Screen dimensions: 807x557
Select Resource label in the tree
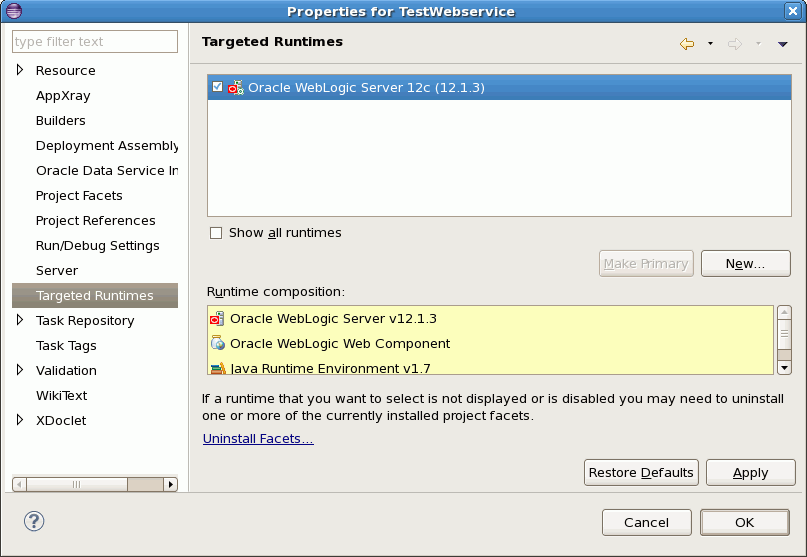[65, 71]
